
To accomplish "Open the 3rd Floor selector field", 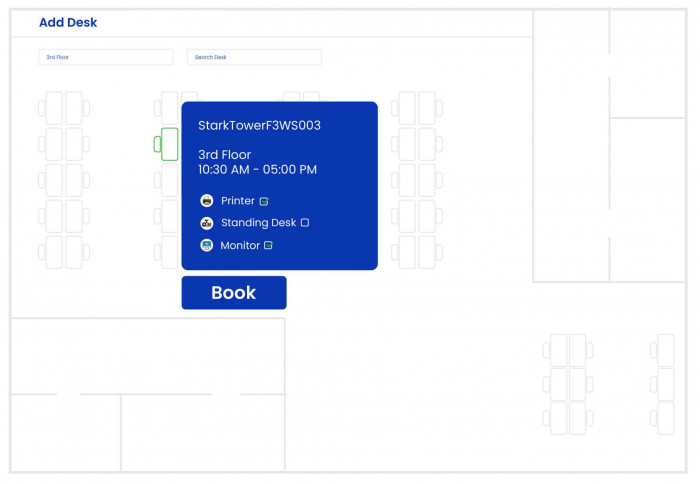I will click(106, 57).
